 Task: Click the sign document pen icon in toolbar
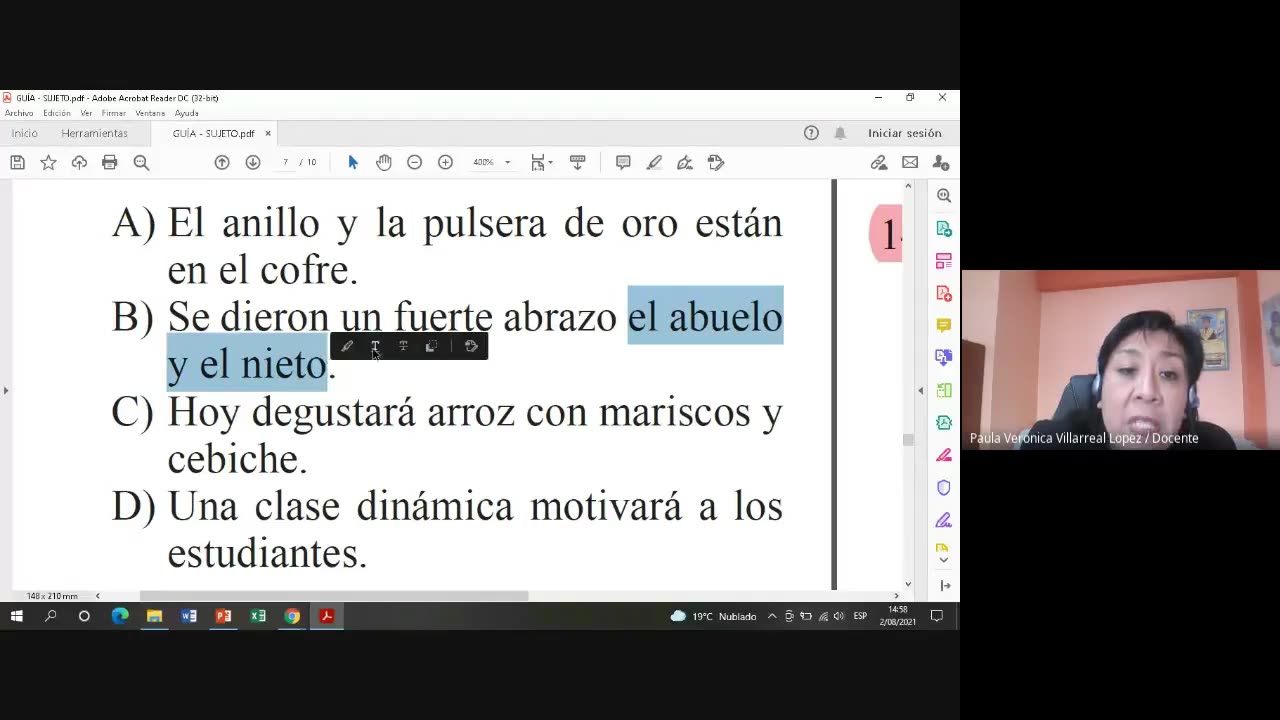tap(685, 162)
